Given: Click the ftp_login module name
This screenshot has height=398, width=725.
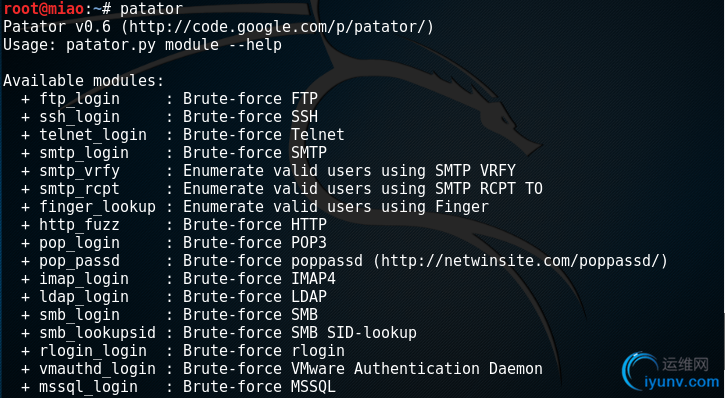Looking at the screenshot, I should point(80,99).
